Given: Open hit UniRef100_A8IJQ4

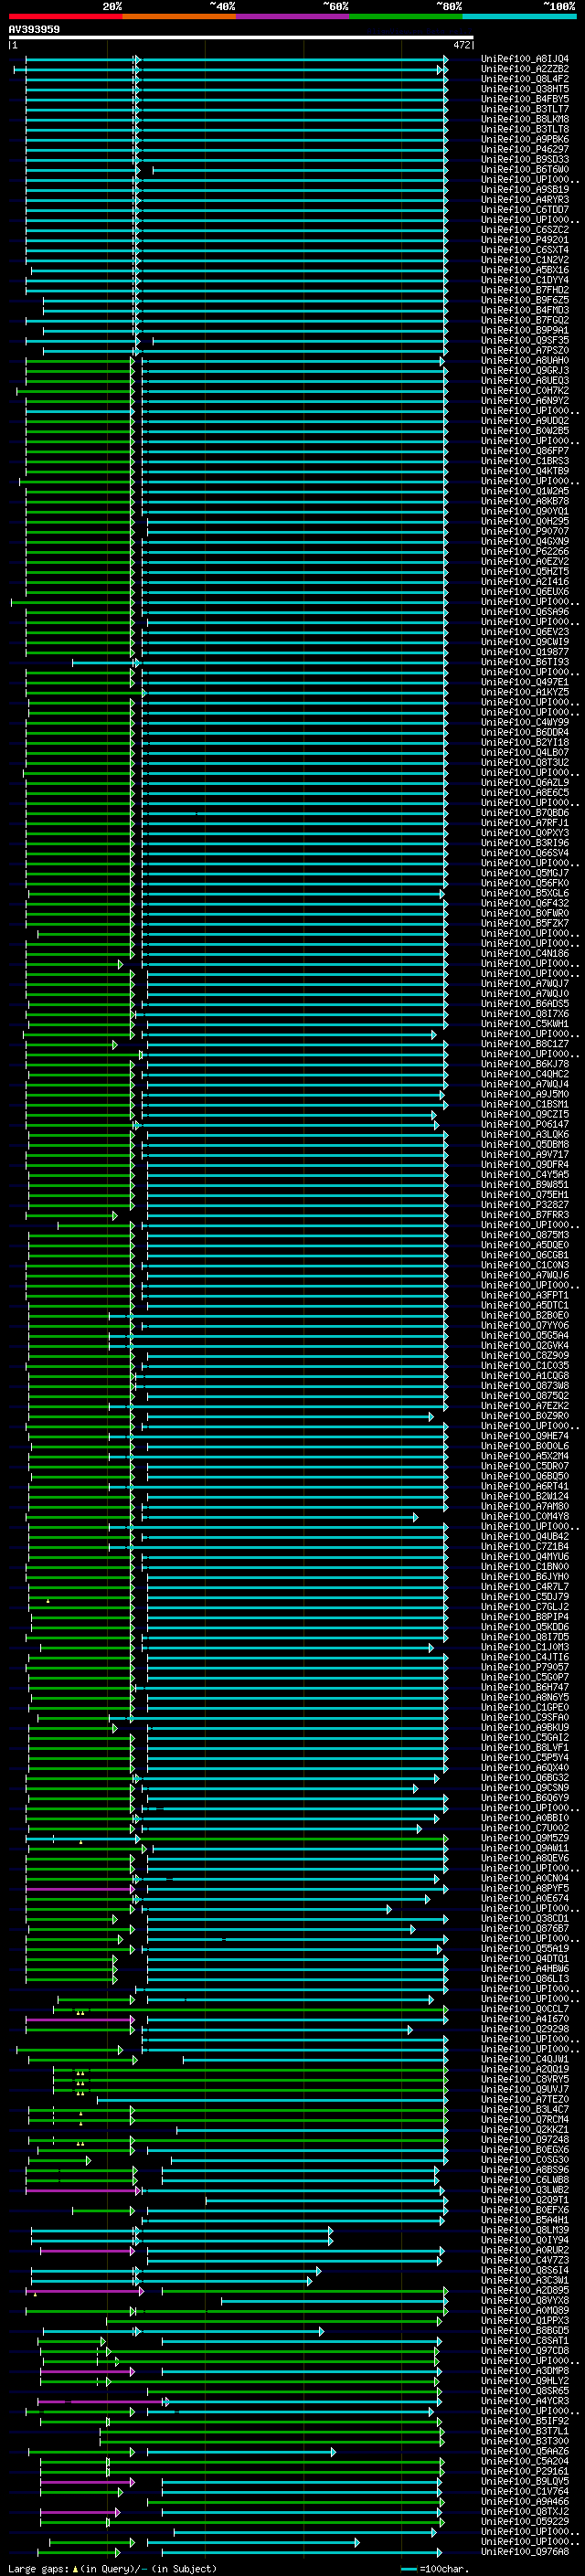Looking at the screenshot, I should [525, 59].
